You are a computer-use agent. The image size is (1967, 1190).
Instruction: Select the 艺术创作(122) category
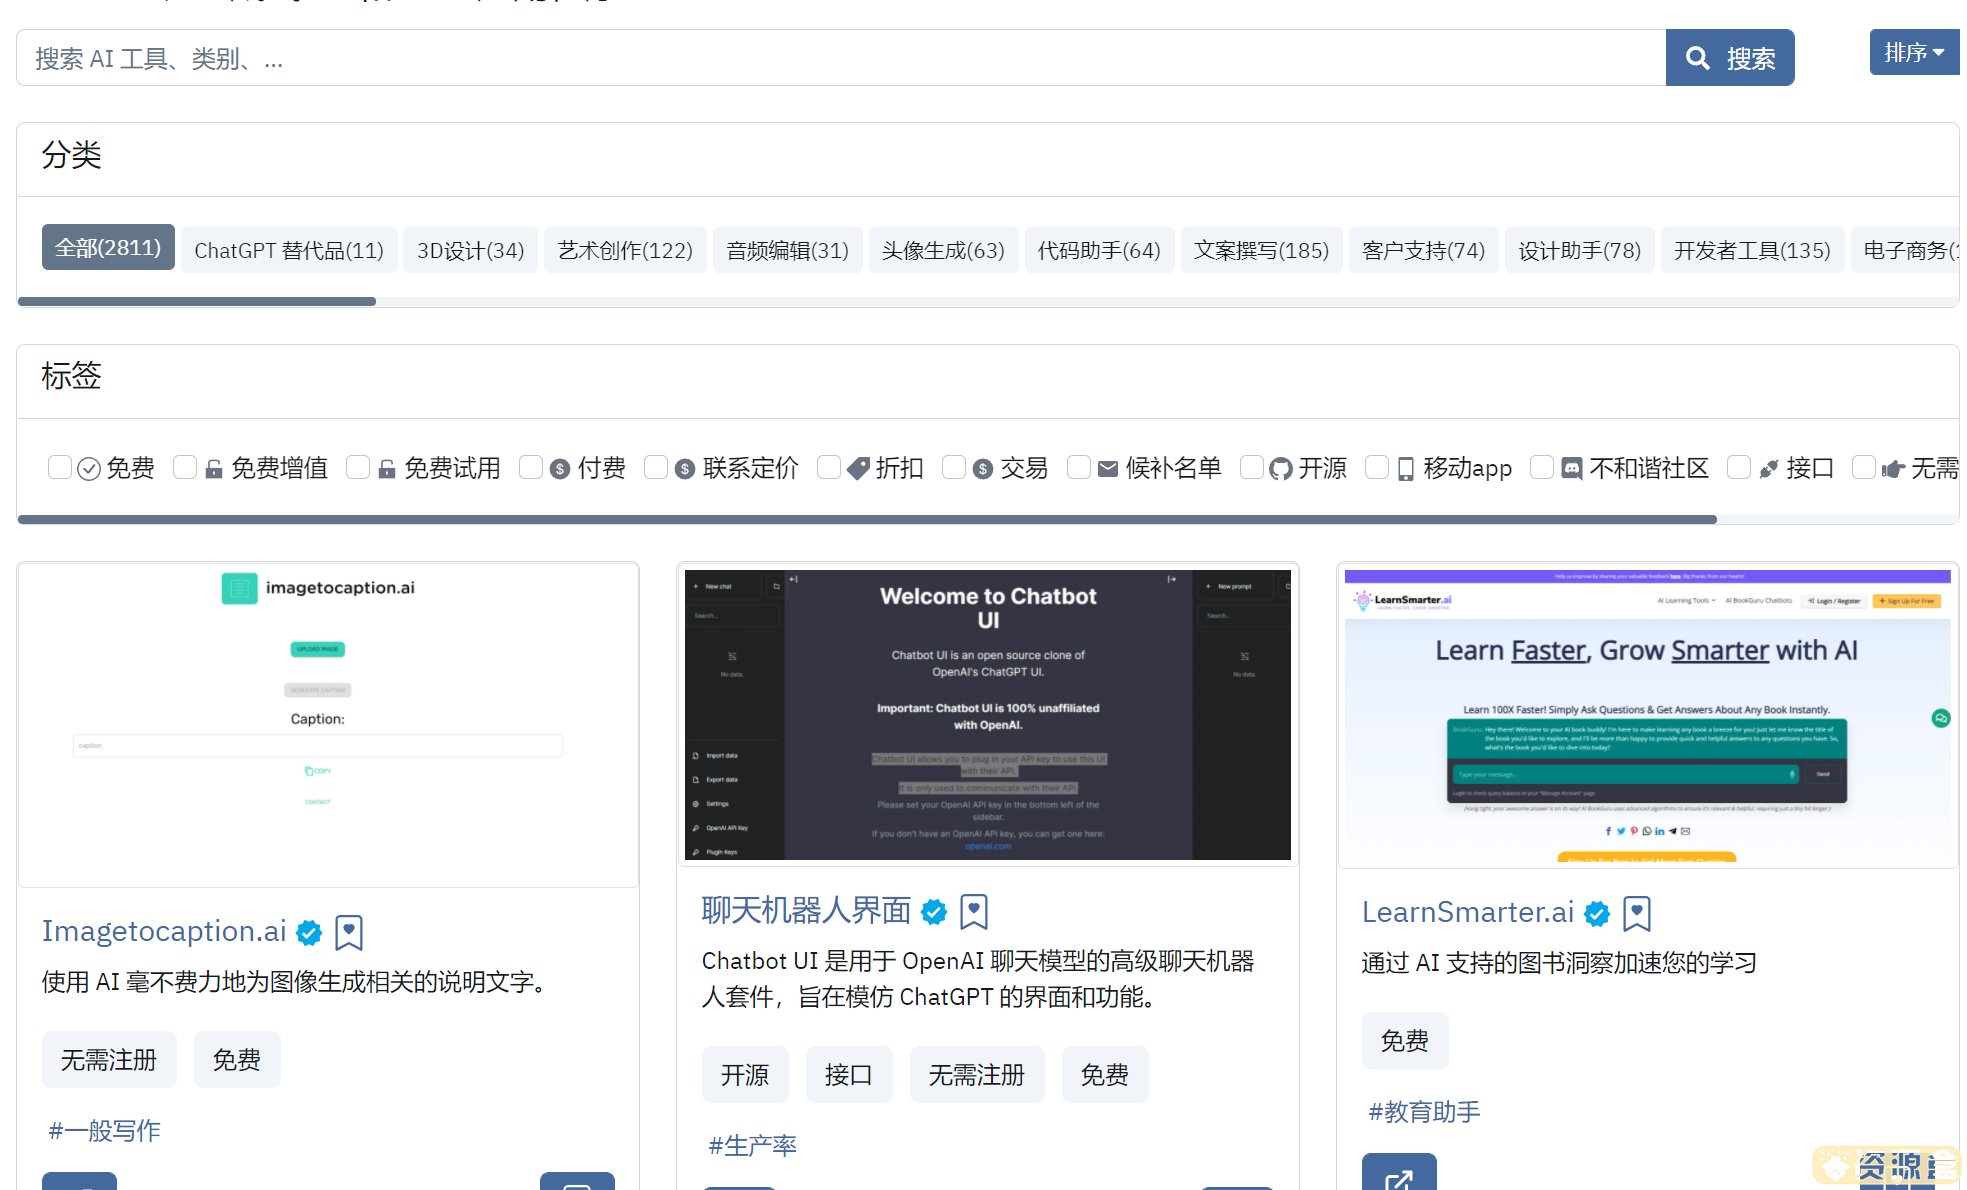(625, 250)
